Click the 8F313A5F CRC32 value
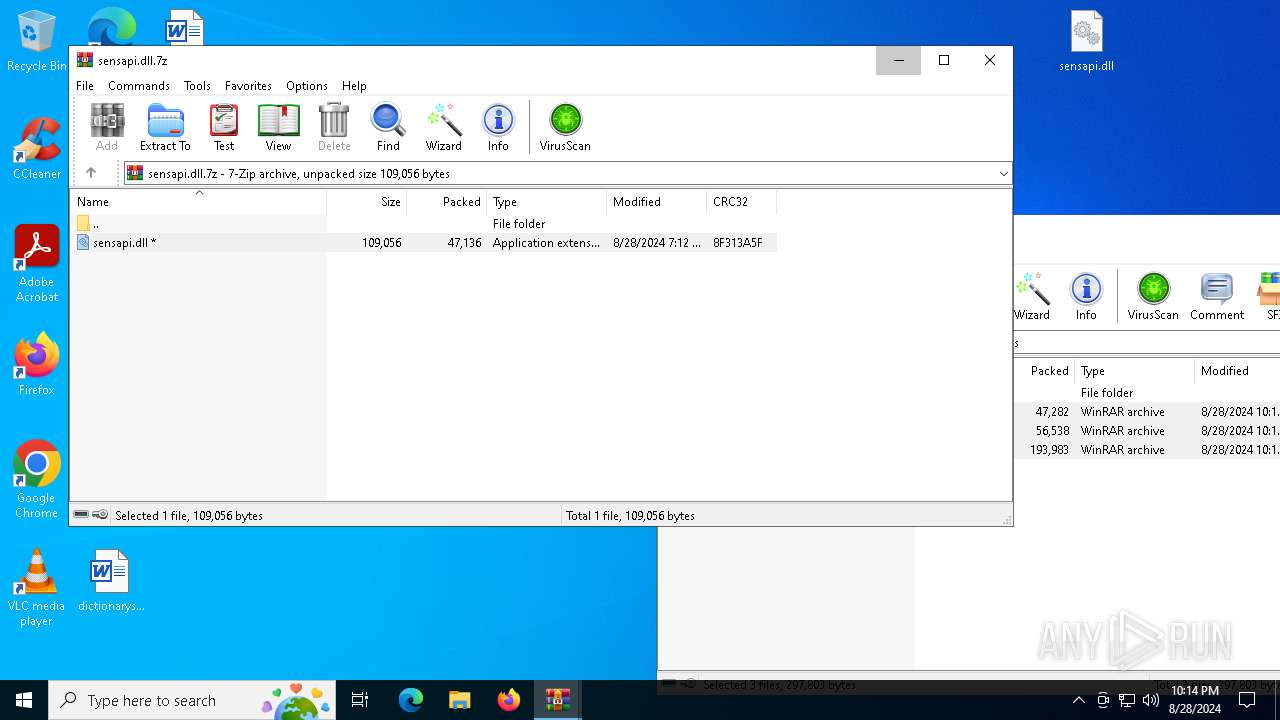The image size is (1280, 720). click(x=738, y=243)
